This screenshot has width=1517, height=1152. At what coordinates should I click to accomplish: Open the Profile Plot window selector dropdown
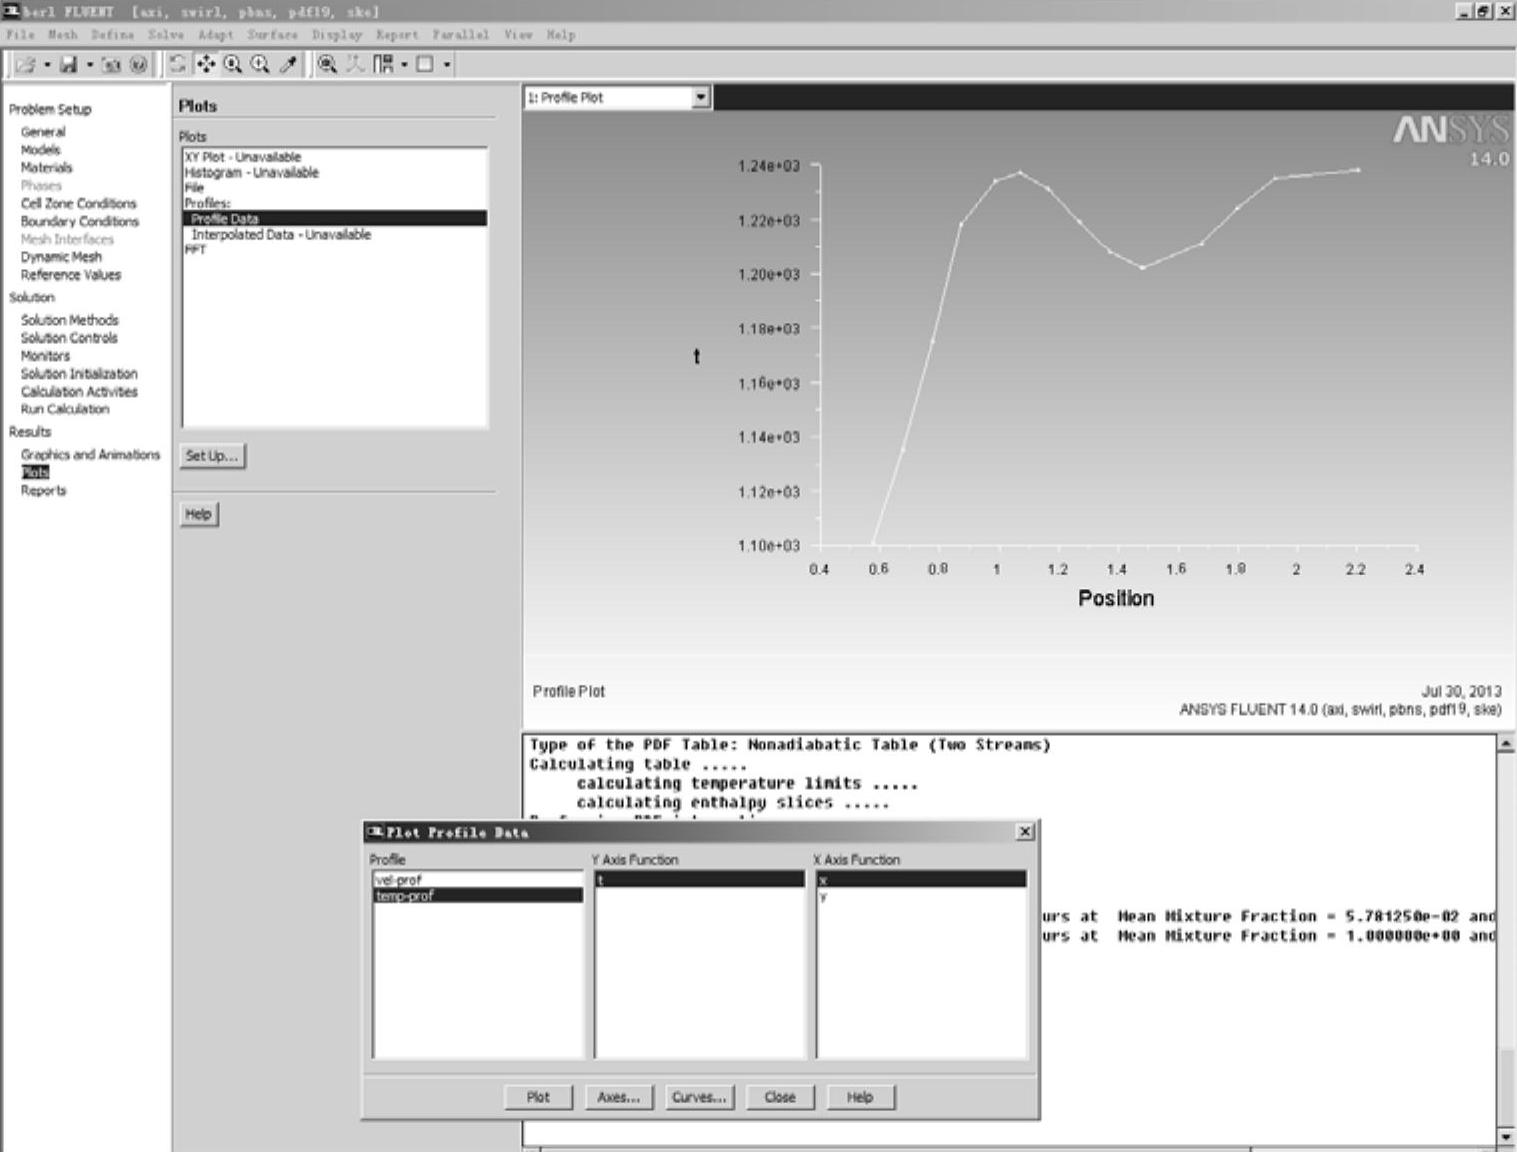tap(701, 97)
